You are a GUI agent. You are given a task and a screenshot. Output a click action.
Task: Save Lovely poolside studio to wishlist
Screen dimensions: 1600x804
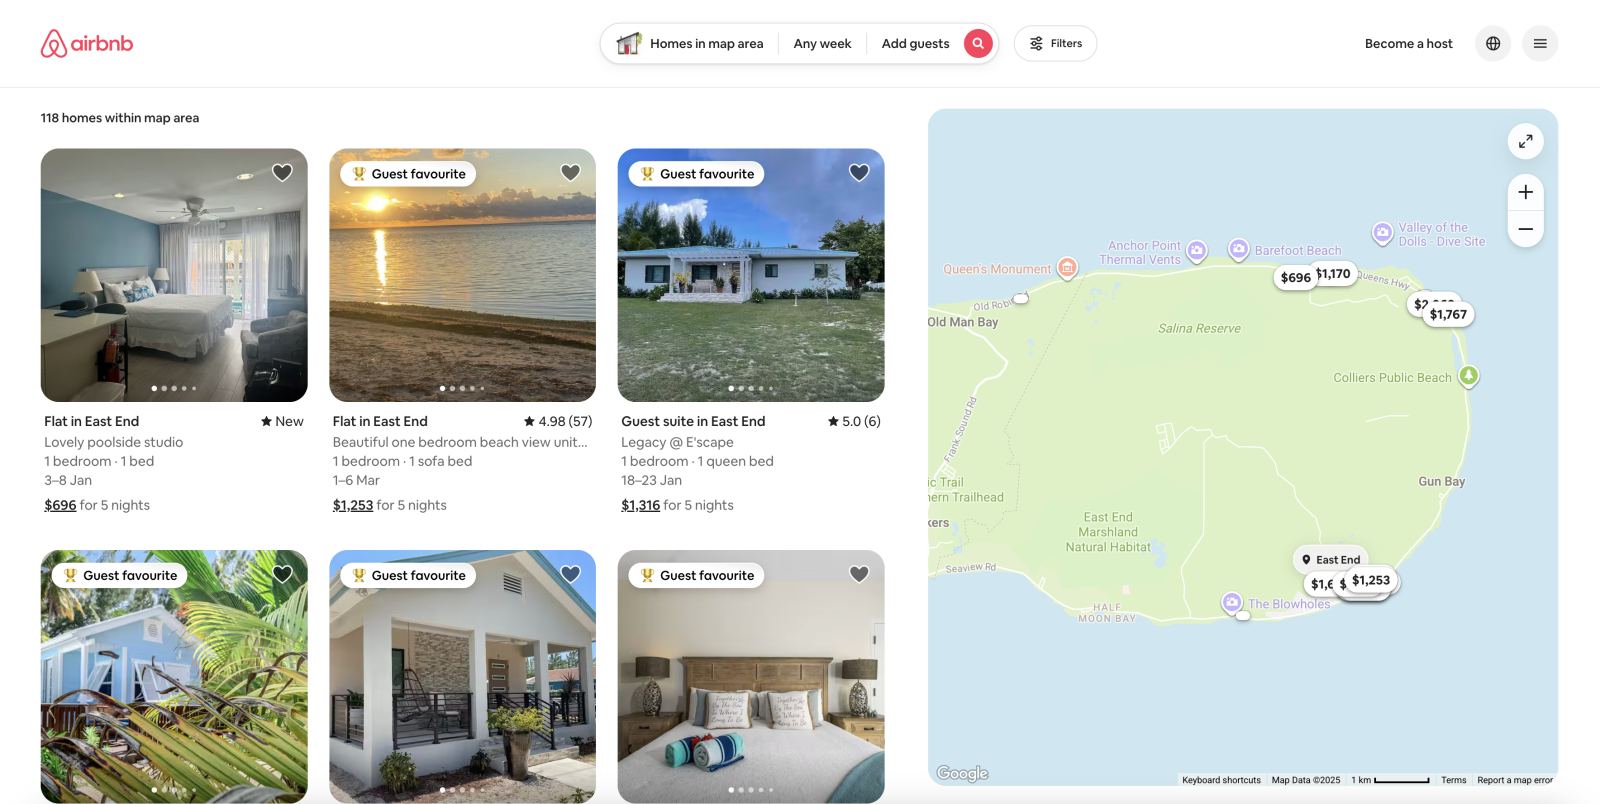tap(282, 172)
